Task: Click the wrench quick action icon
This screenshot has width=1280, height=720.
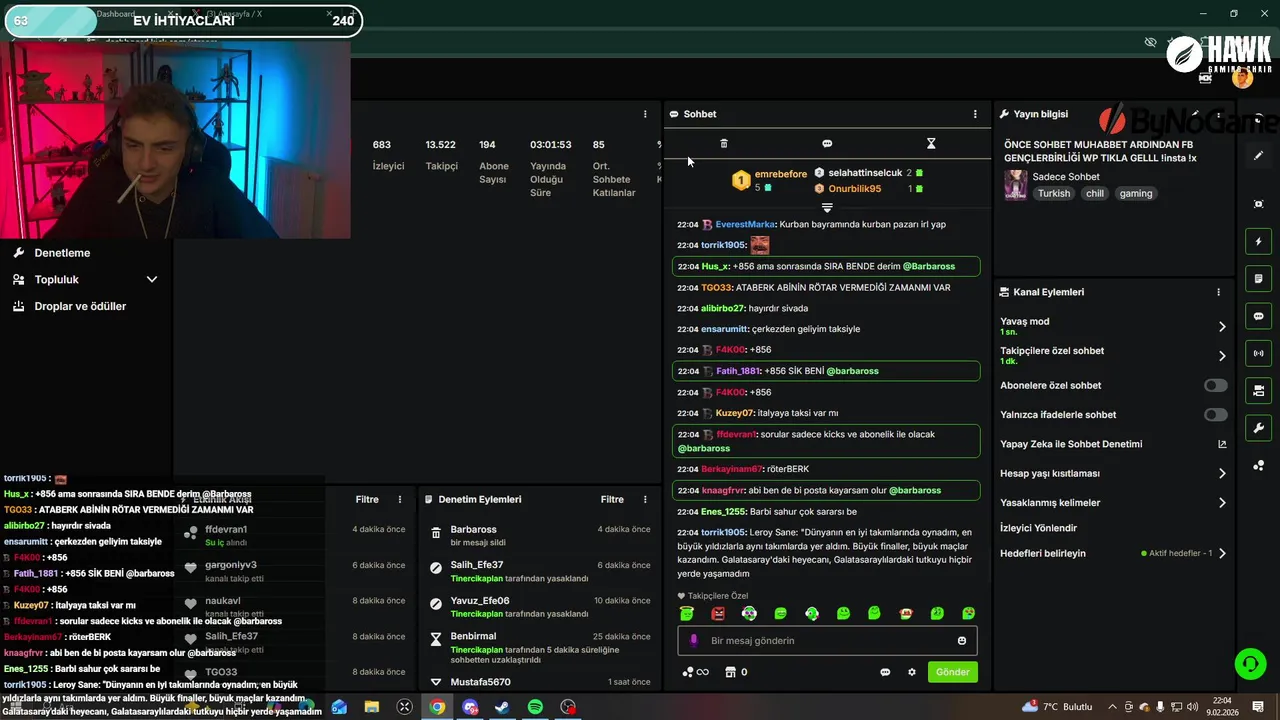Action: tap(1259, 428)
